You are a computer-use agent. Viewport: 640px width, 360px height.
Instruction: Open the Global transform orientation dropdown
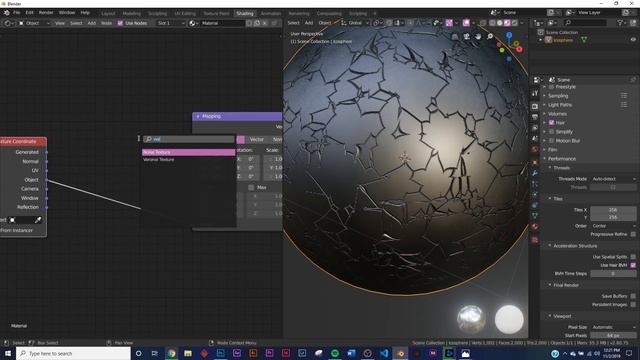pos(354,23)
